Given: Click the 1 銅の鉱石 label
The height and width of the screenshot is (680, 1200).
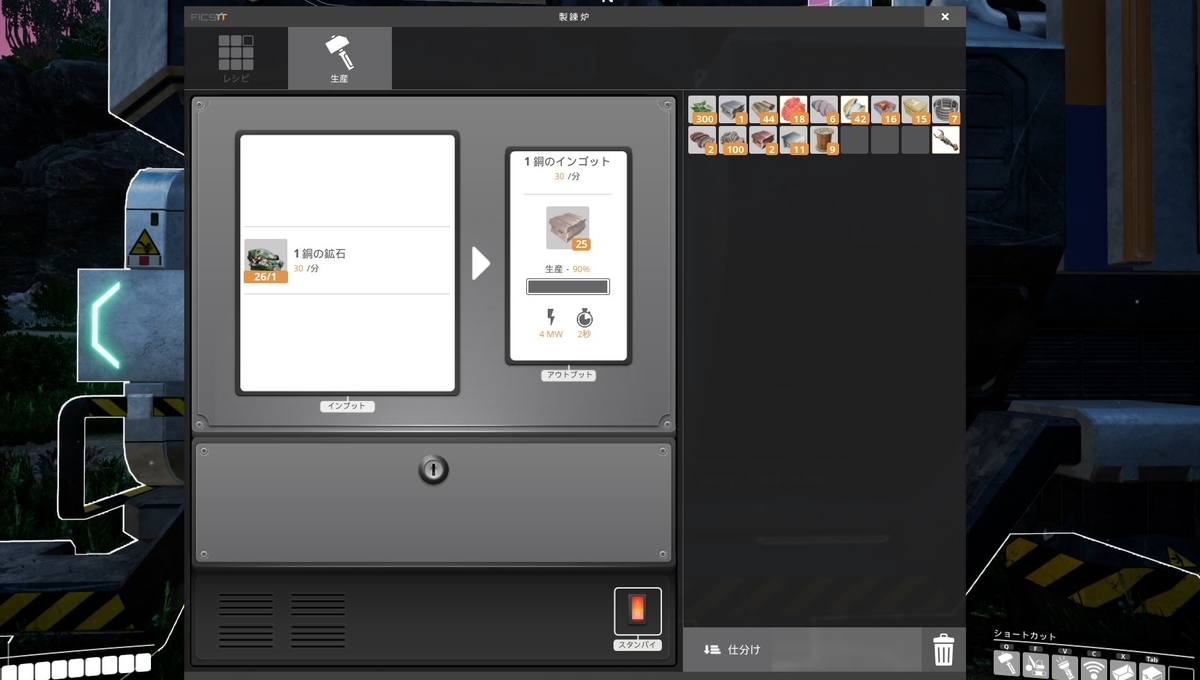Looking at the screenshot, I should [320, 254].
